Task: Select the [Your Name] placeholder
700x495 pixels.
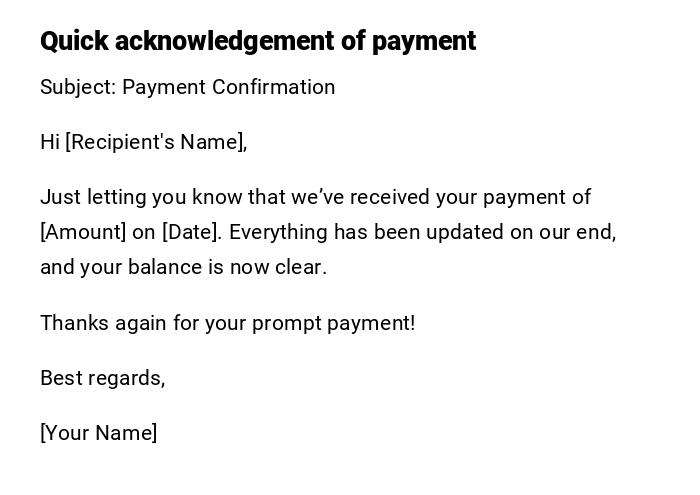Action: click(x=98, y=433)
